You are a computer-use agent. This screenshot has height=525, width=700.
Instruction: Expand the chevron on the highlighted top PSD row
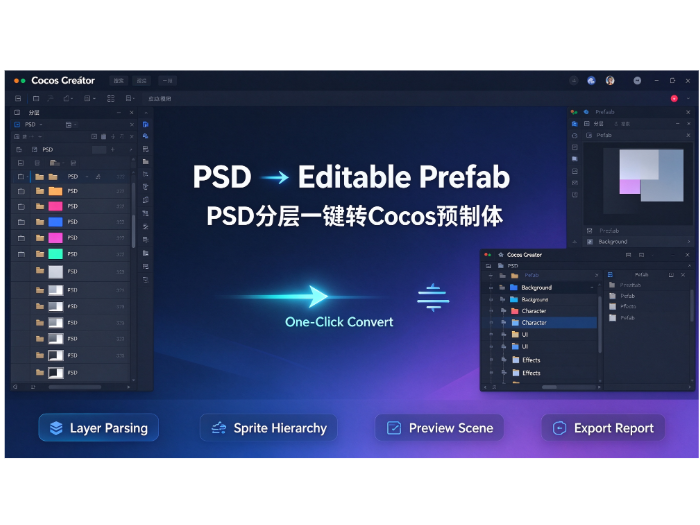(87, 177)
